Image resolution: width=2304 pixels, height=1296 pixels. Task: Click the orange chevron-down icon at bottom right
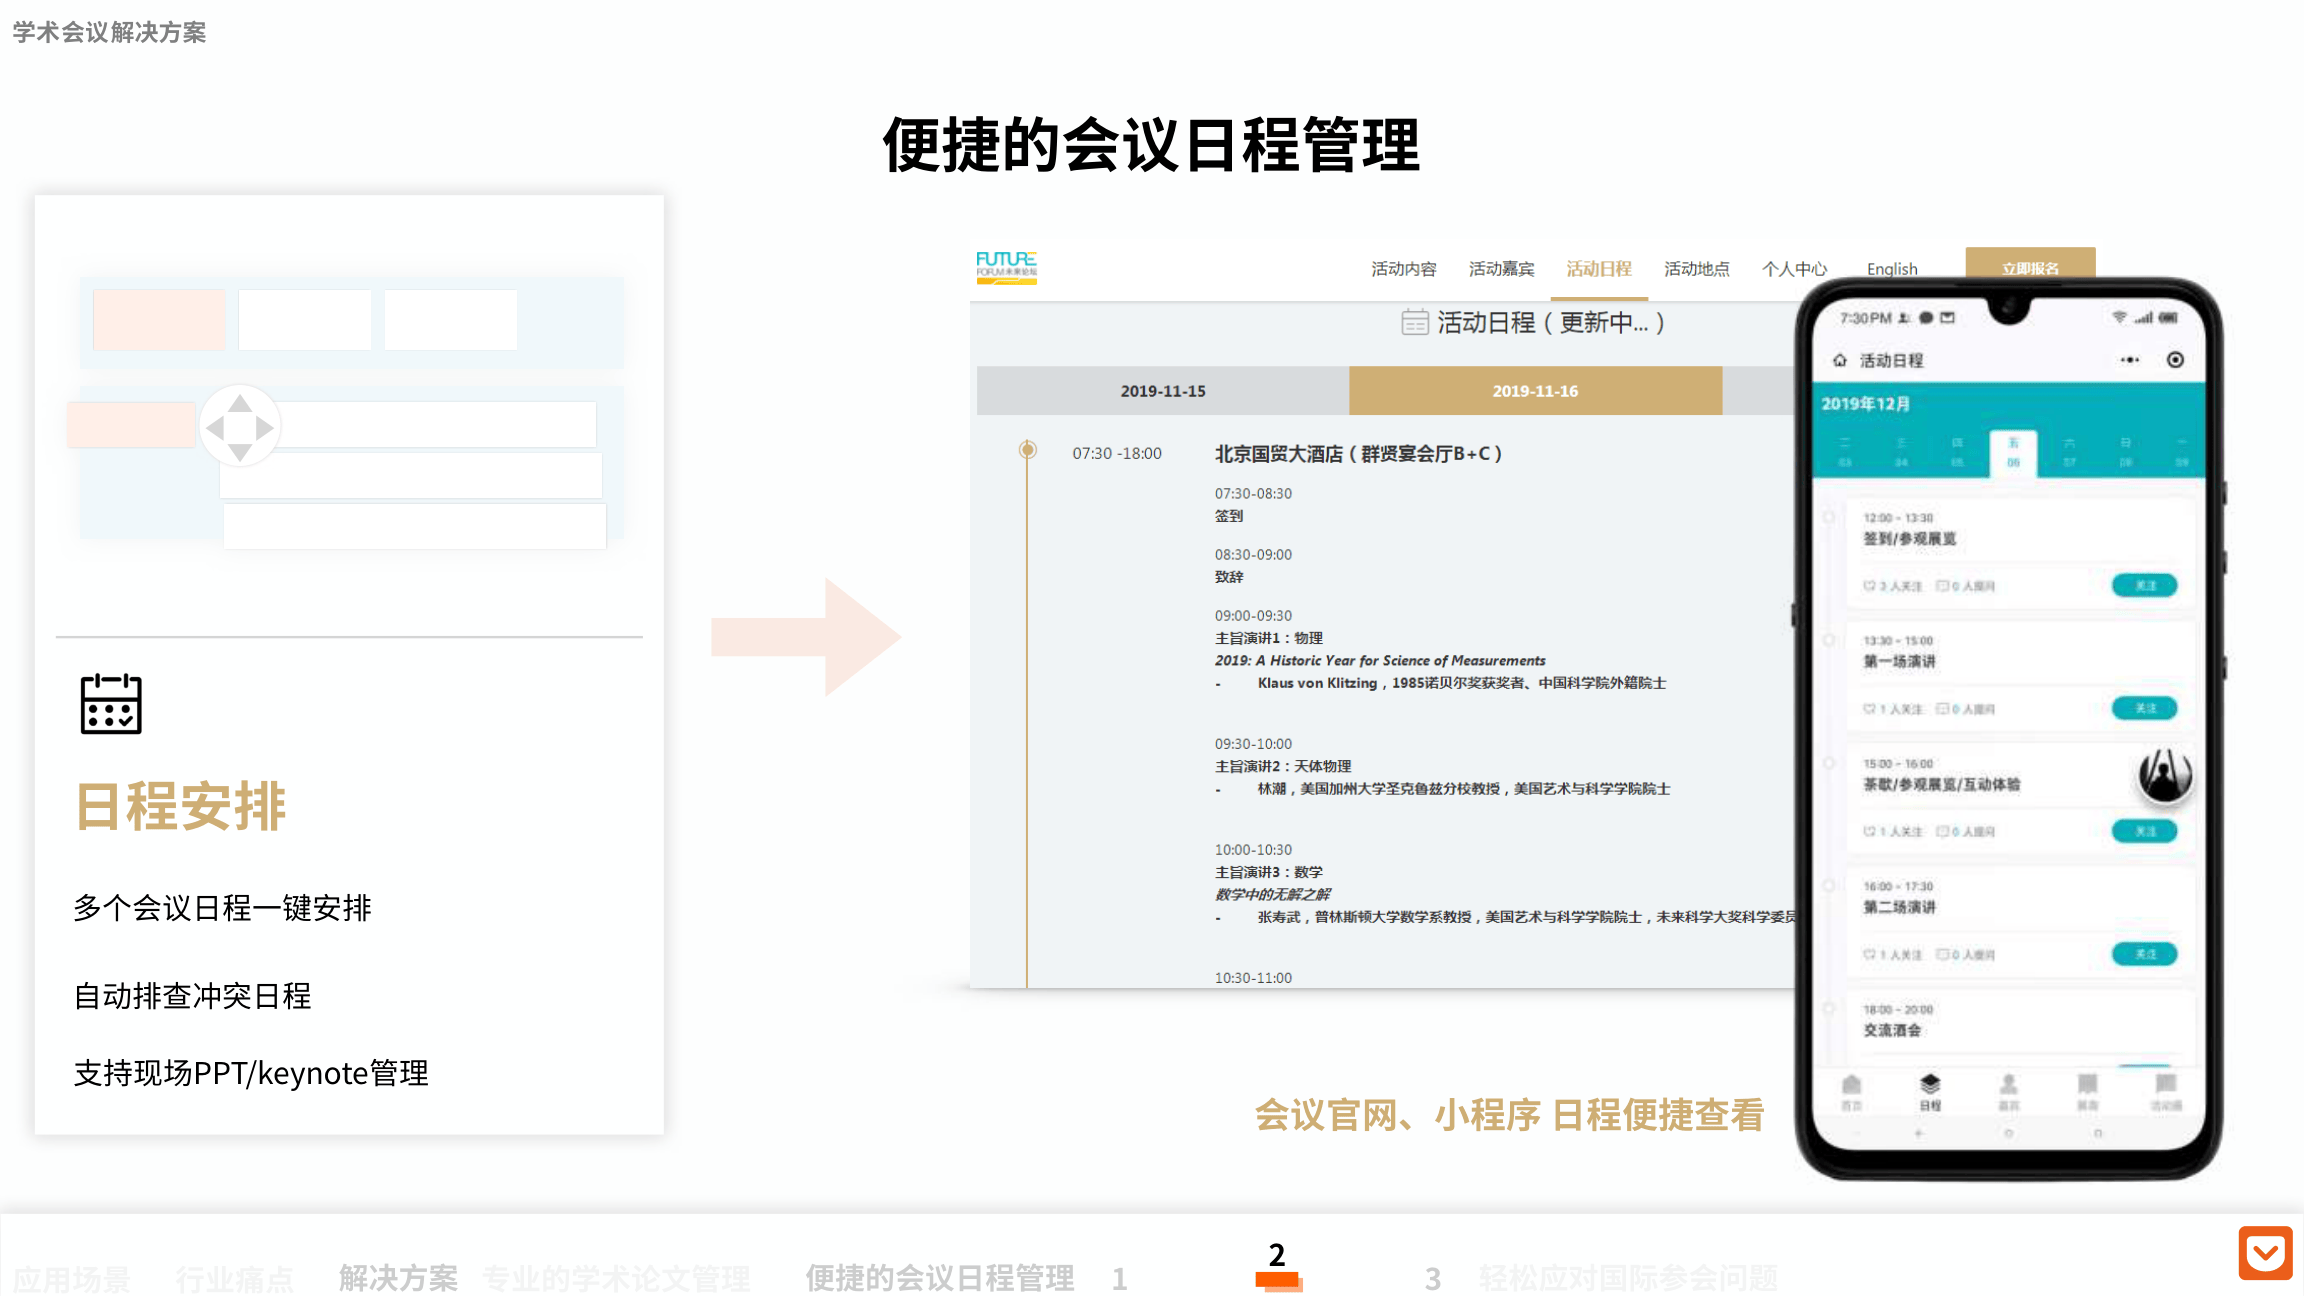[x=2265, y=1252]
